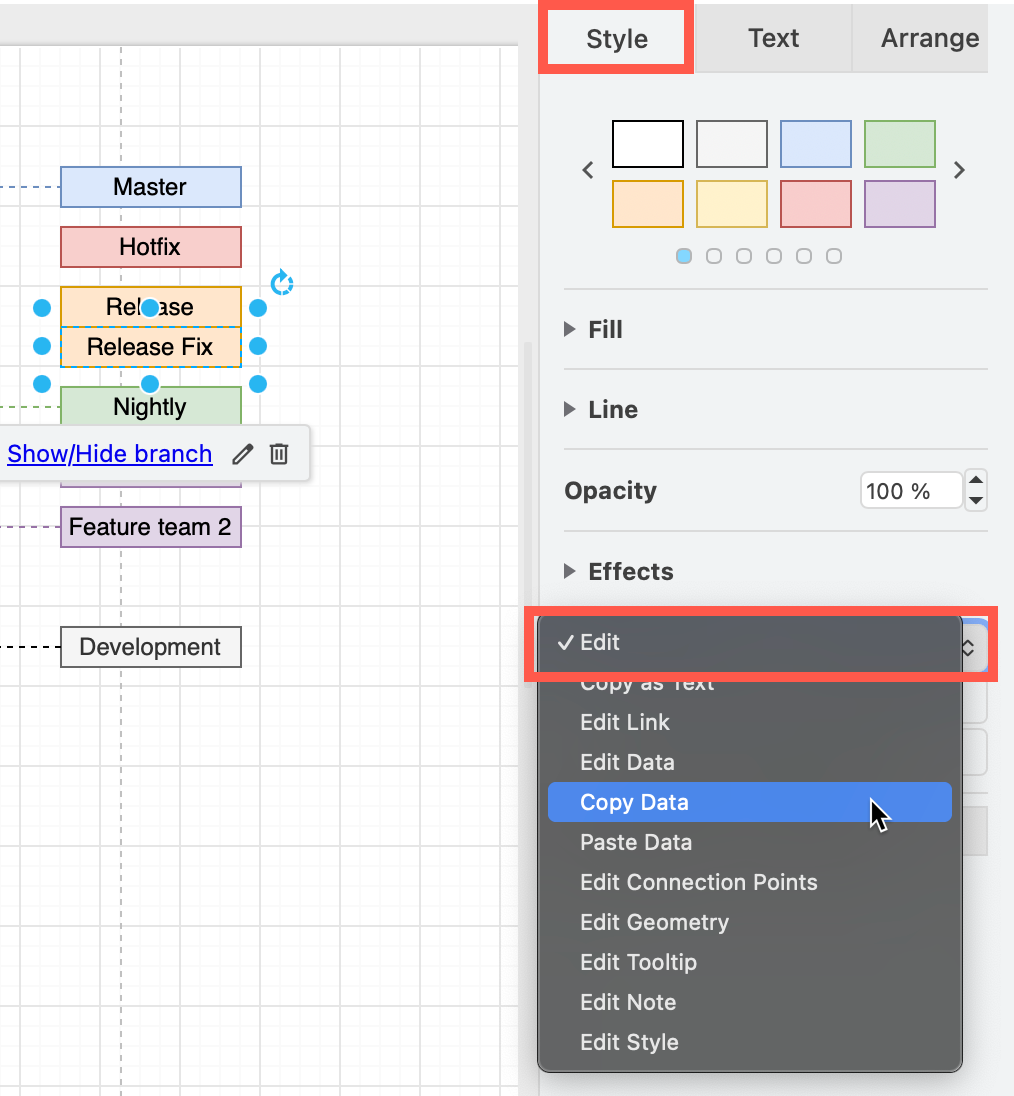1014x1096 pixels.
Task: Expand the Effects section
Action: click(x=618, y=572)
